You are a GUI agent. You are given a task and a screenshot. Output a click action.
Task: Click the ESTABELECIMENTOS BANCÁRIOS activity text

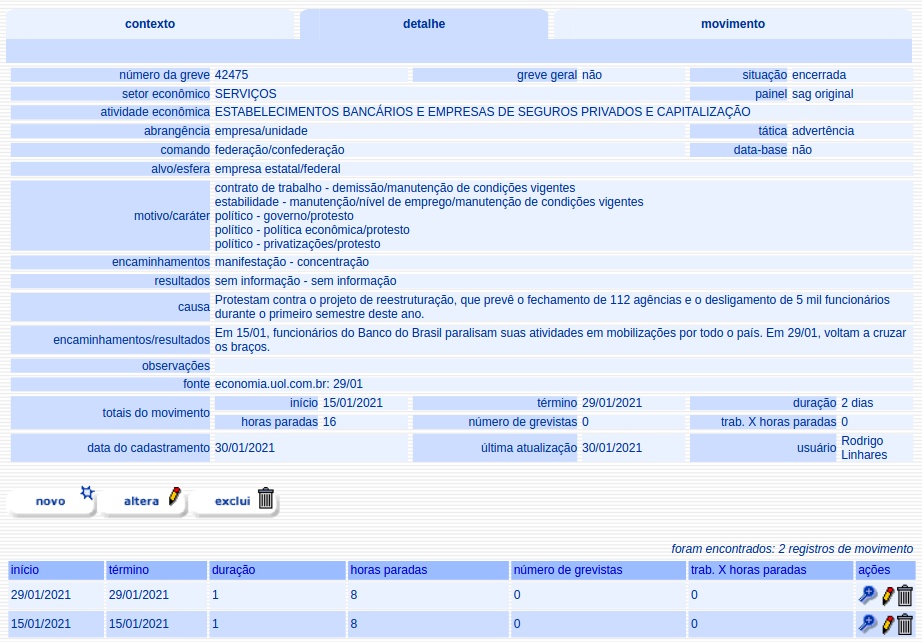pos(482,112)
